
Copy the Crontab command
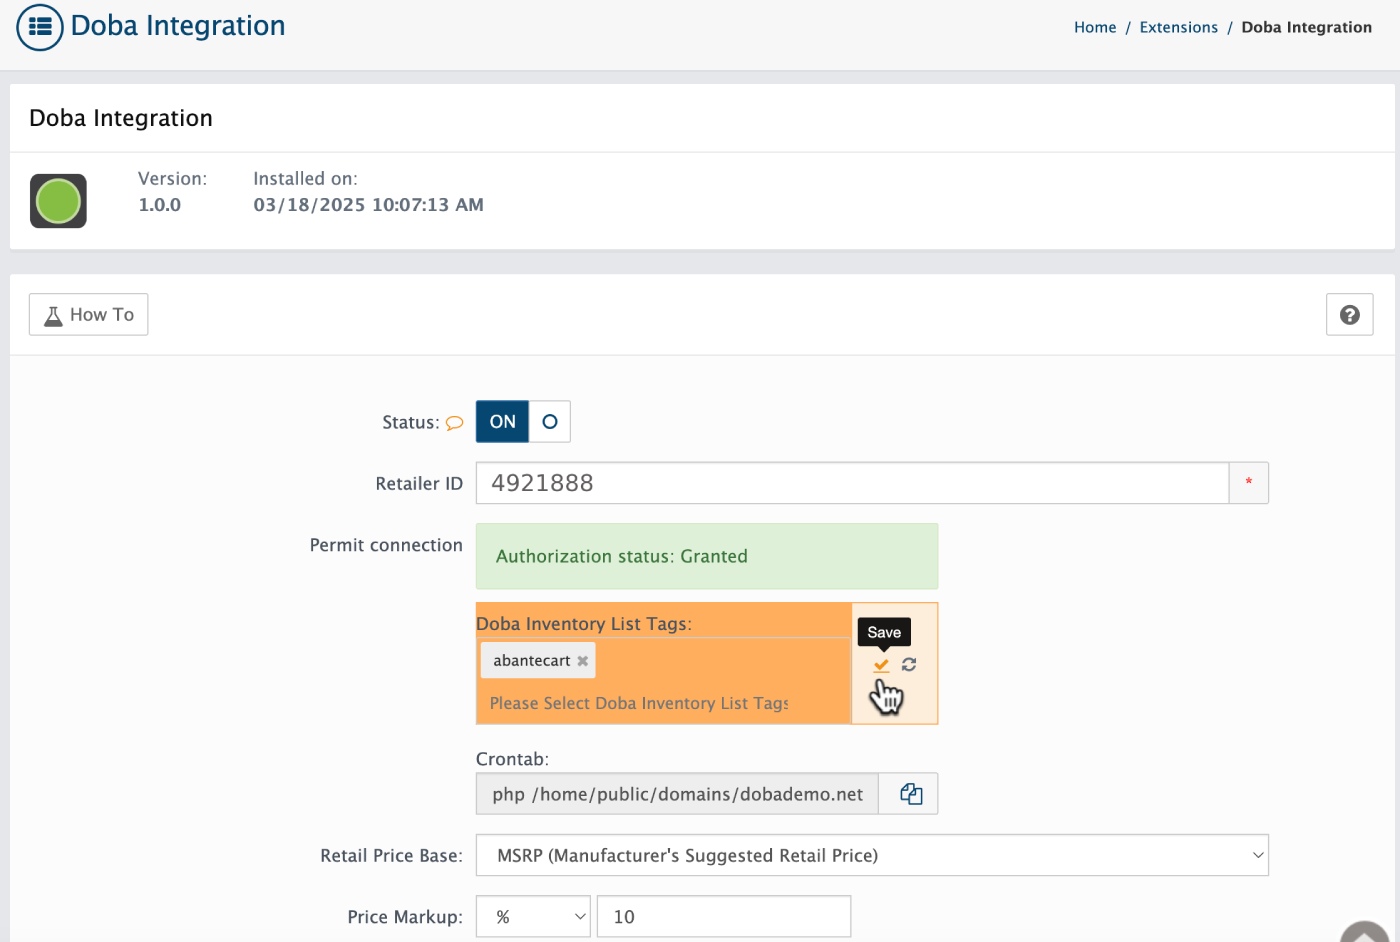point(909,794)
